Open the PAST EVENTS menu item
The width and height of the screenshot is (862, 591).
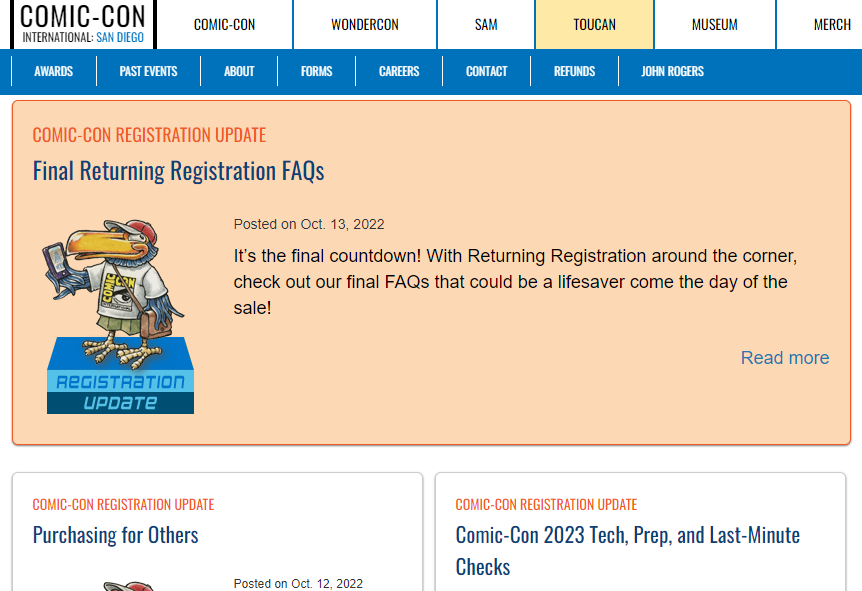[x=148, y=71]
